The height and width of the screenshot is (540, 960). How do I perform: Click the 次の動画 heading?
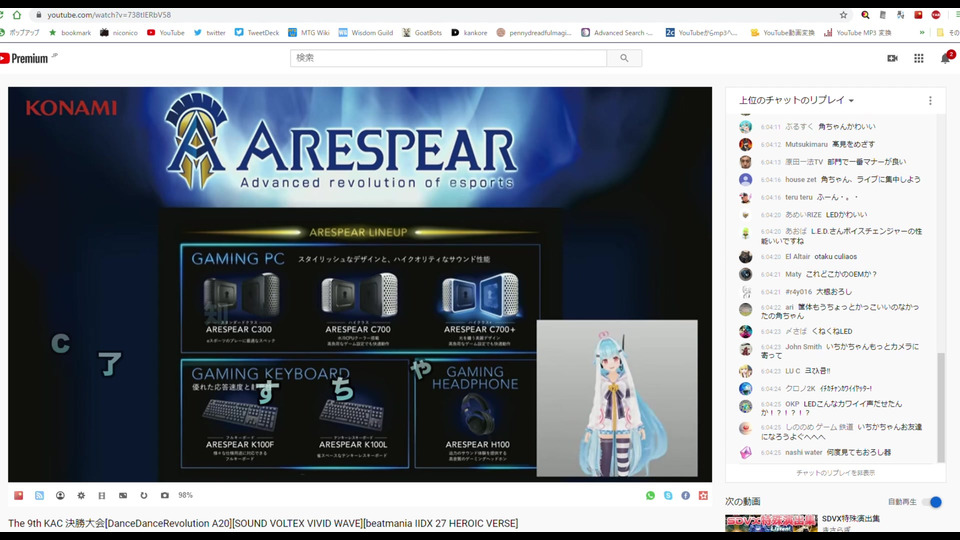pyautogui.click(x=743, y=501)
